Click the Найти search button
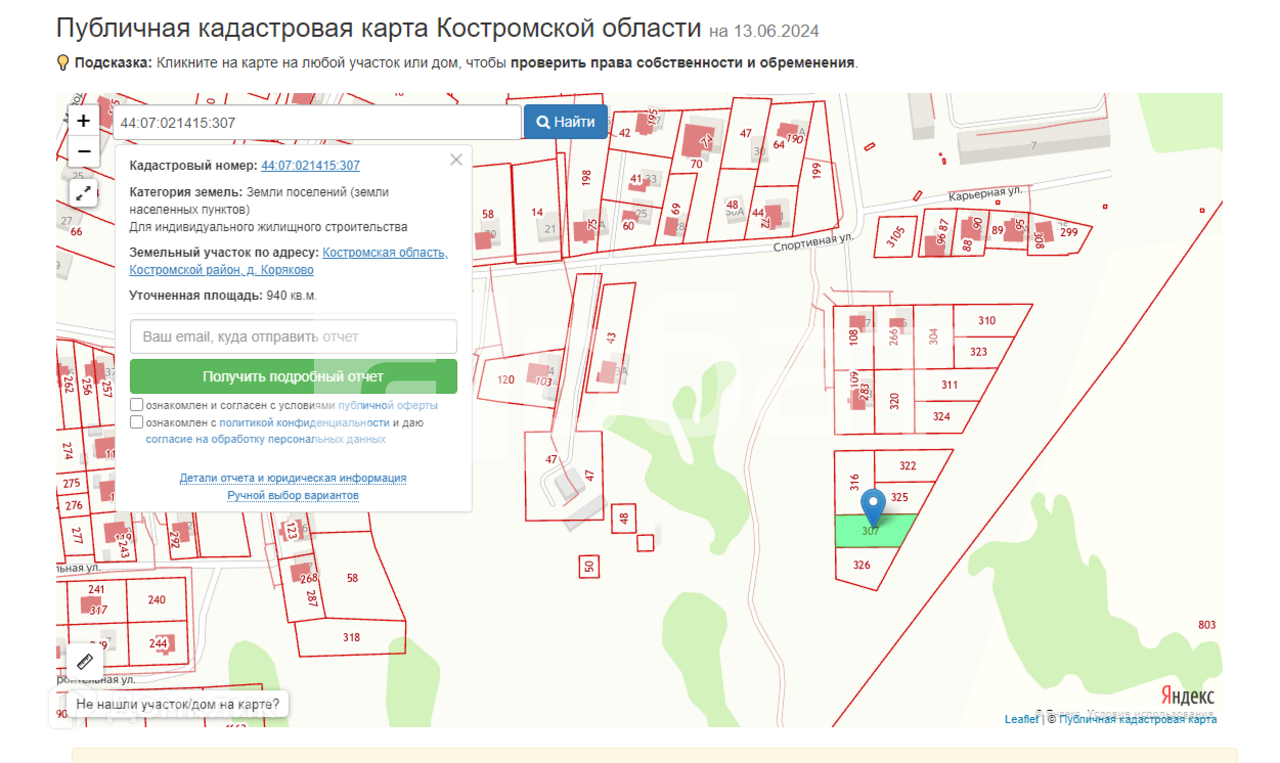Viewport: 1280px width, 763px height. (566, 122)
